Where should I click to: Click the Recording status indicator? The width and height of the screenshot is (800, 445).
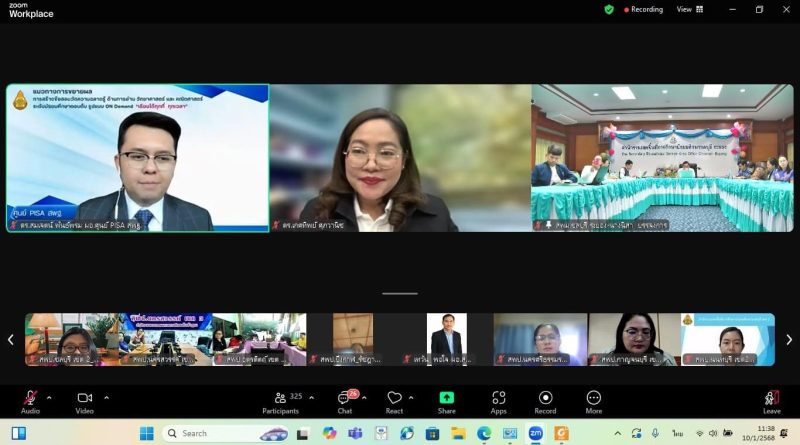pyautogui.click(x=644, y=9)
